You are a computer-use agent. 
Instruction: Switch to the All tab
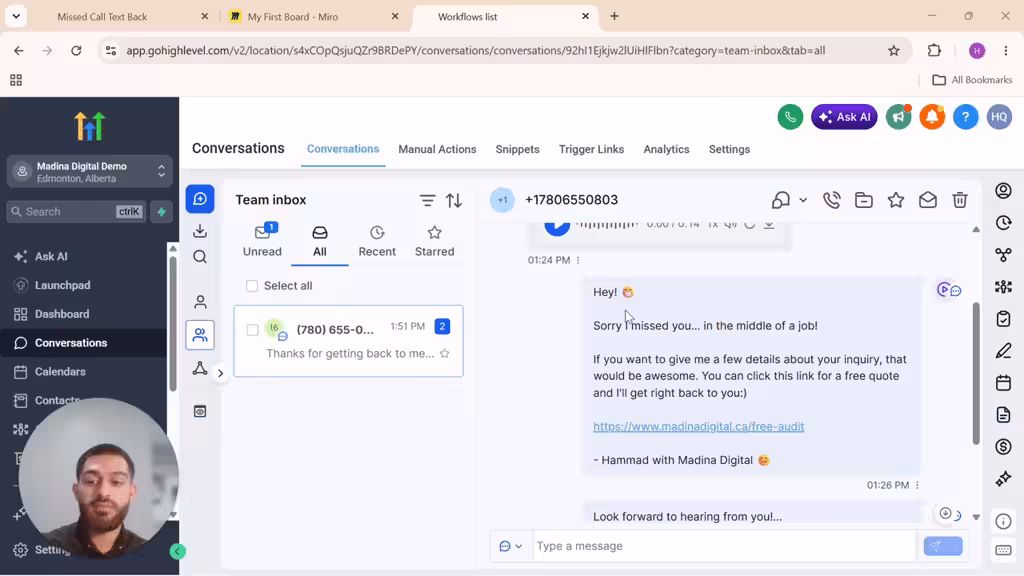pos(319,240)
